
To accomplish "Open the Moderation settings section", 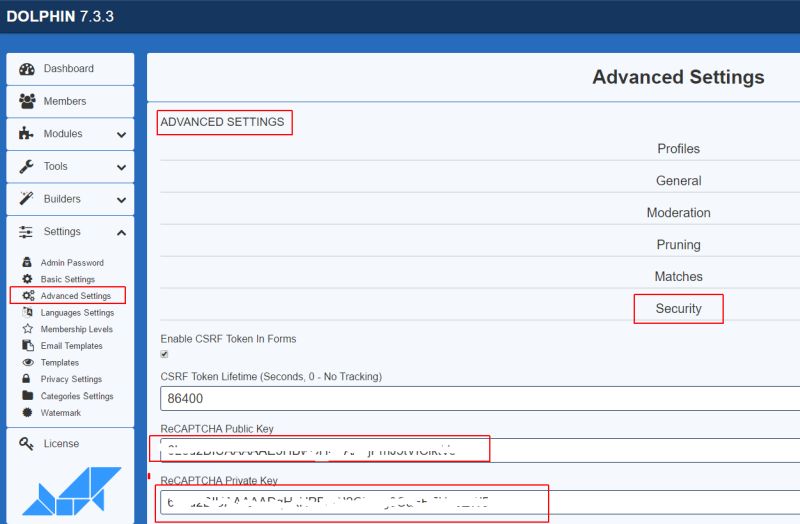I will (x=678, y=213).
